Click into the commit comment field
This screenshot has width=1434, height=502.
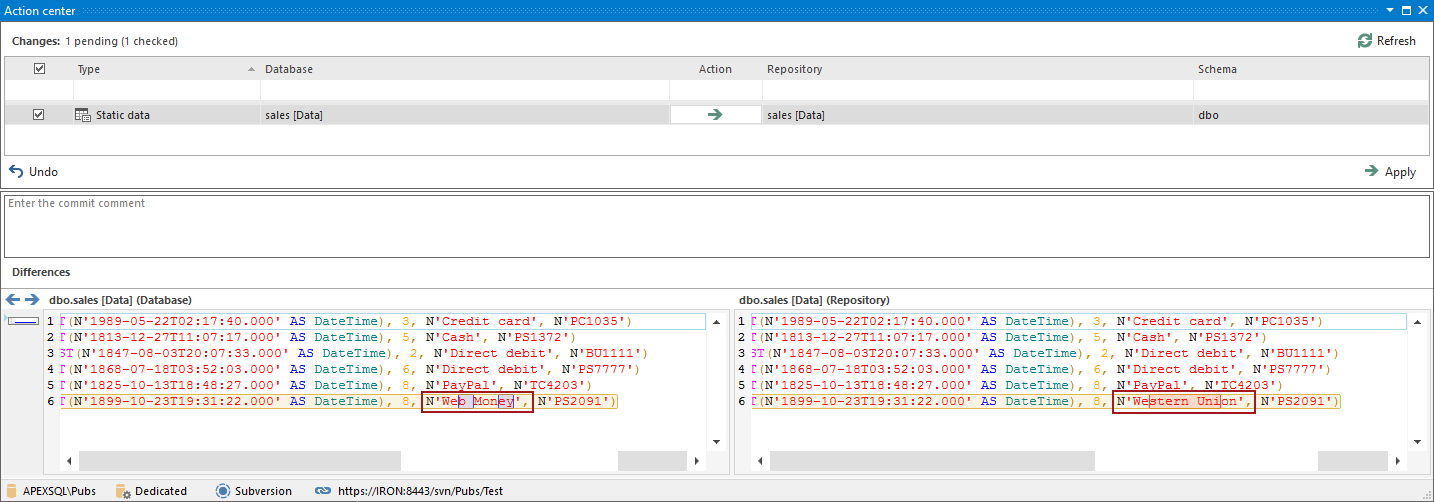pyautogui.click(x=716, y=225)
